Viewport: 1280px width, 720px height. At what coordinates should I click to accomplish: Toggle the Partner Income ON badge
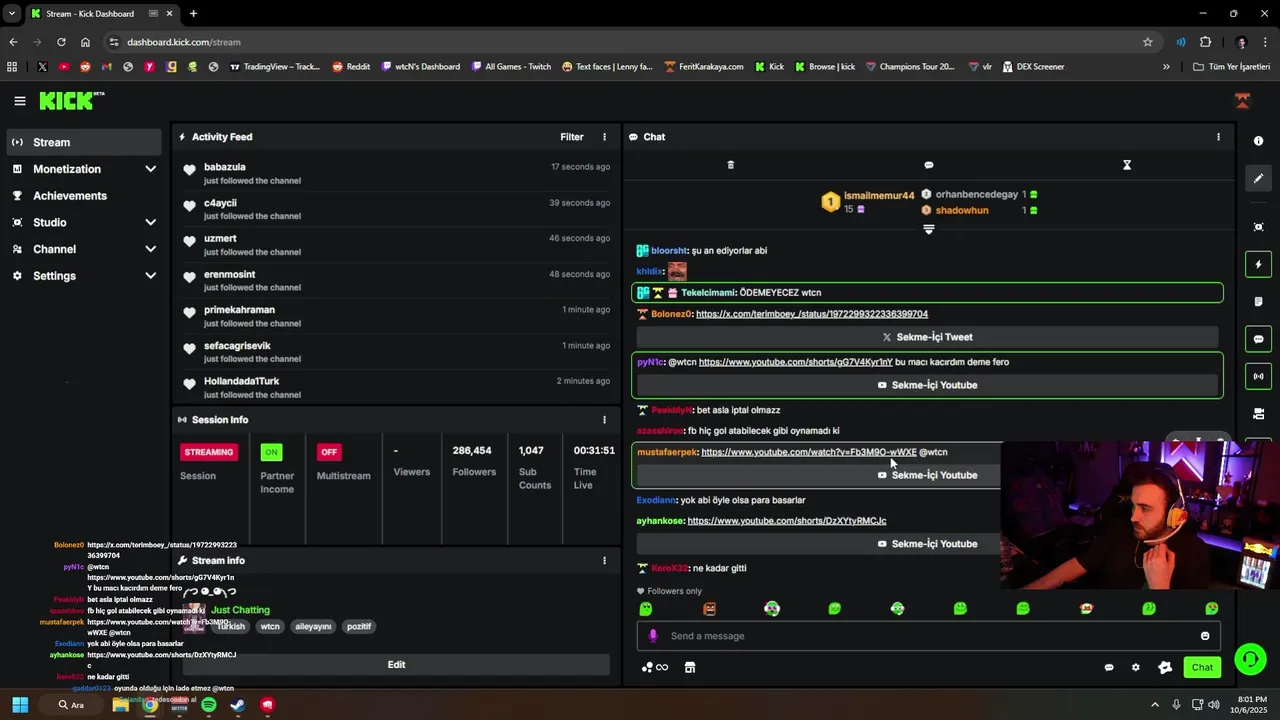pyautogui.click(x=271, y=452)
